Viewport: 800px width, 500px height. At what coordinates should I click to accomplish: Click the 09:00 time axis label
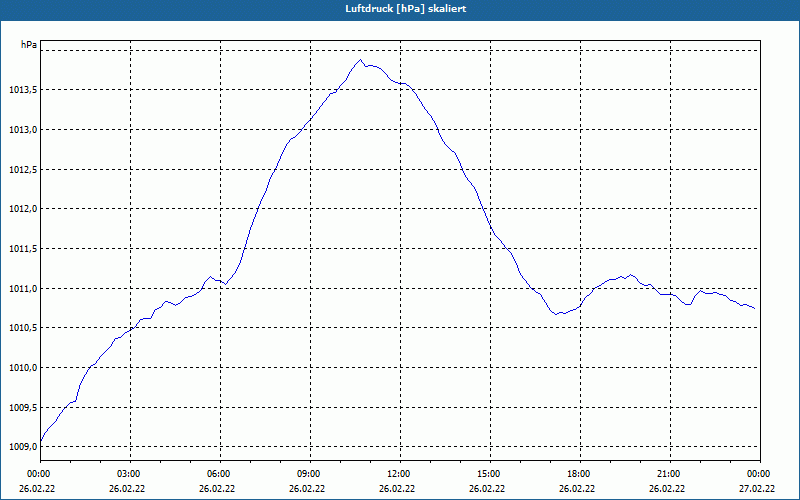(x=311, y=474)
